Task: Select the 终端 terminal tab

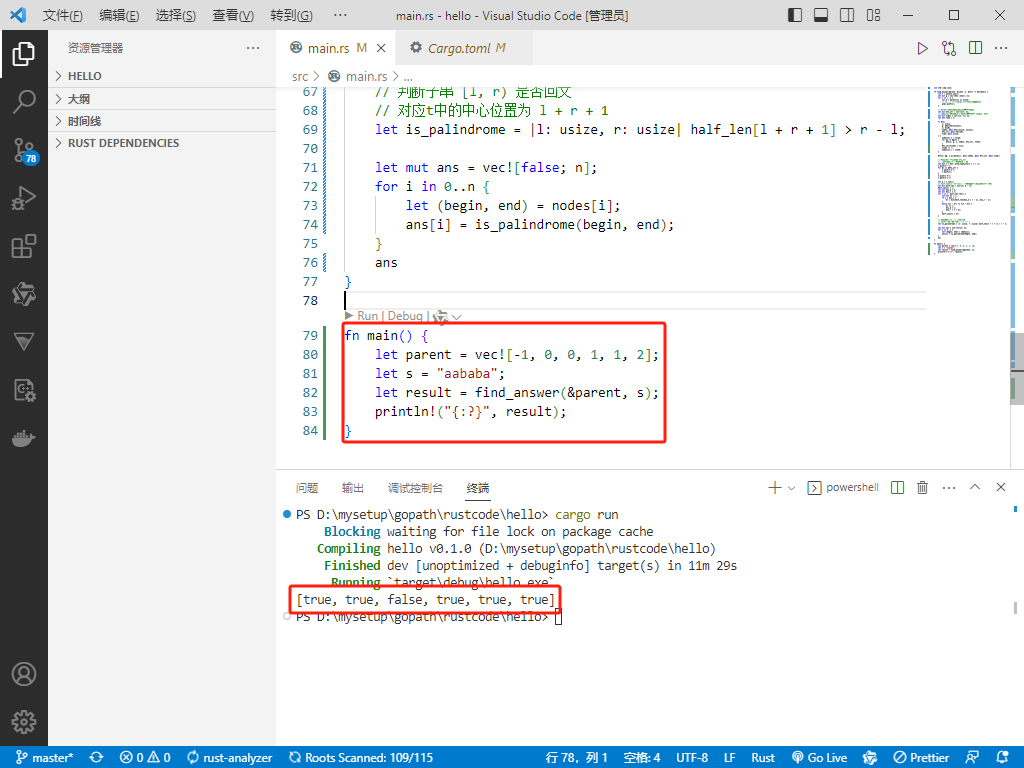Action: (x=478, y=488)
